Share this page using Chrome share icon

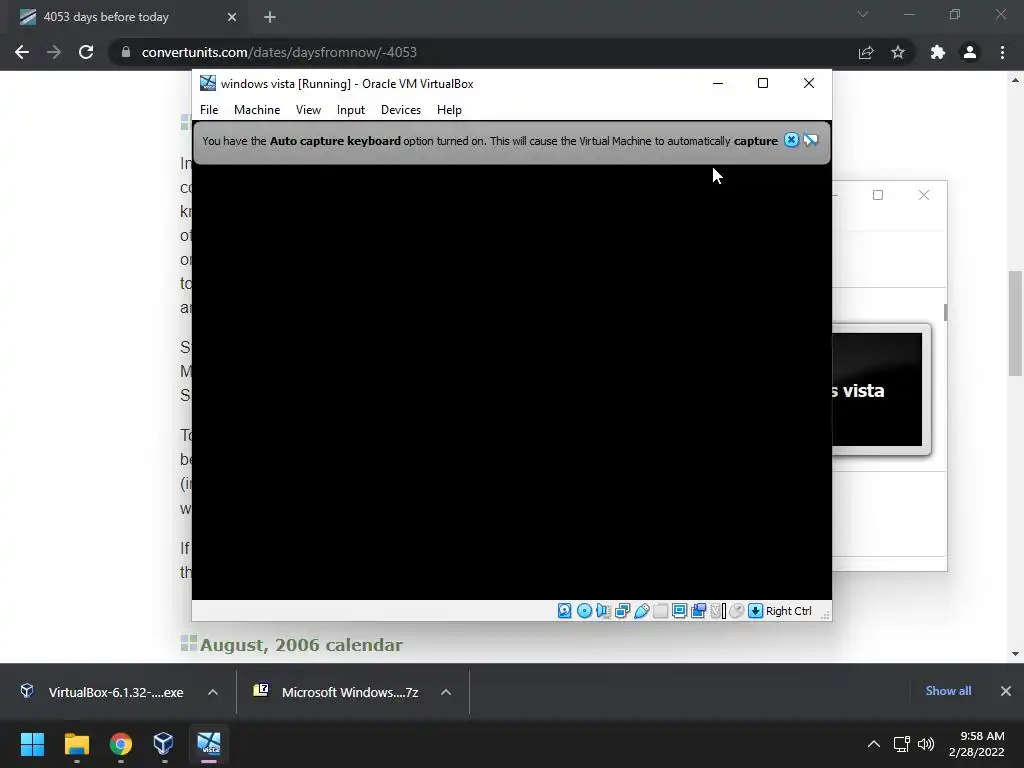[x=866, y=52]
